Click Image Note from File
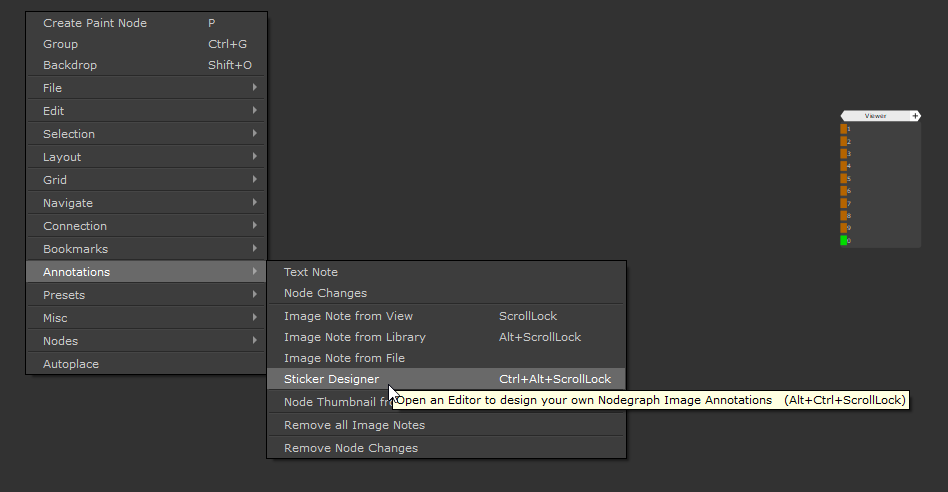The height and width of the screenshot is (492, 948). click(344, 358)
